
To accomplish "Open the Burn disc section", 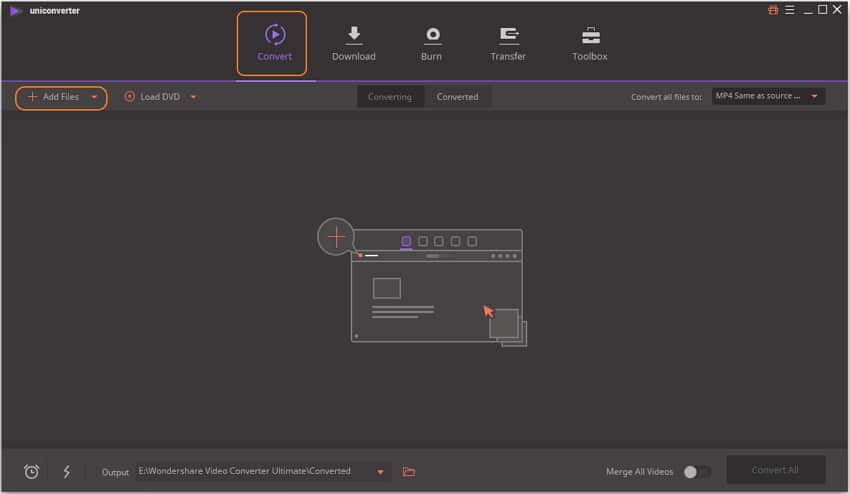I will pyautogui.click(x=431, y=43).
